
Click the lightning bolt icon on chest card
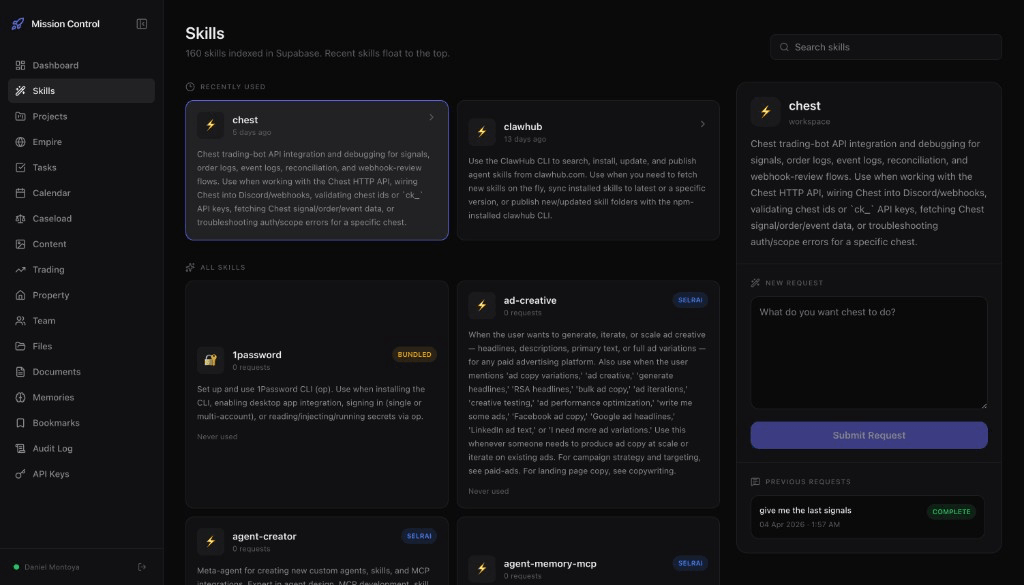pyautogui.click(x=211, y=125)
